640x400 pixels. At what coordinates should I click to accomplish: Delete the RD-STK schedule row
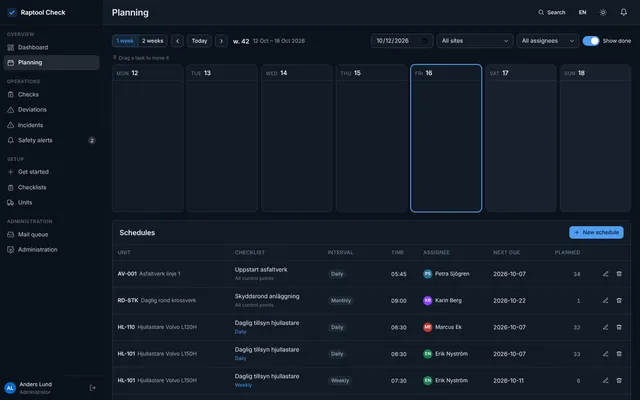(x=619, y=300)
